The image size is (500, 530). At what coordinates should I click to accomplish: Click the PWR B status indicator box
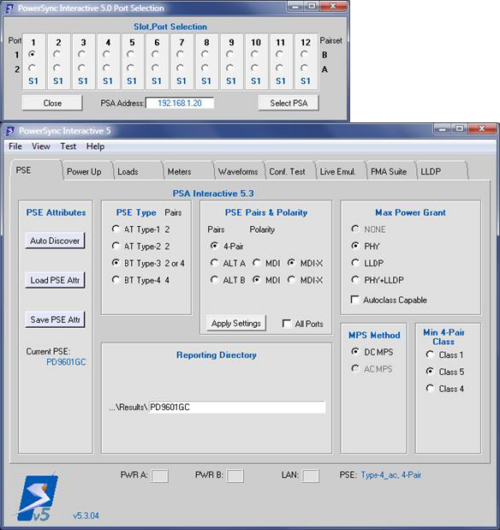pos(235,476)
